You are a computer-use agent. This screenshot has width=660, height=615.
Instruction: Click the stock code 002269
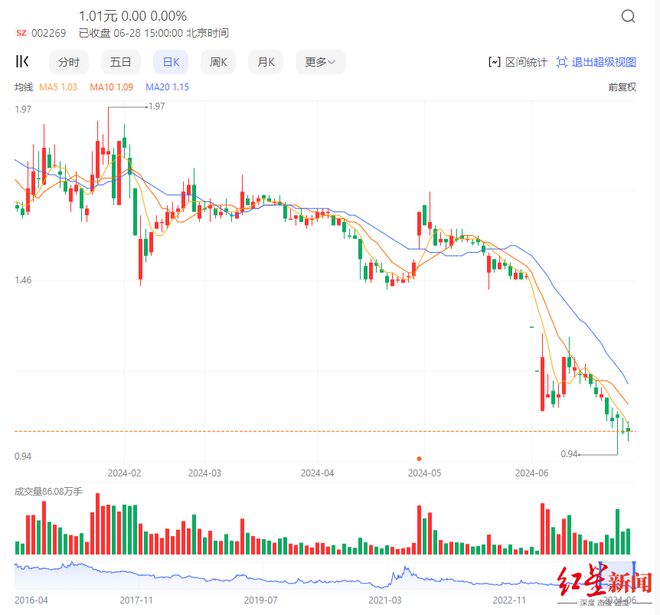point(49,33)
